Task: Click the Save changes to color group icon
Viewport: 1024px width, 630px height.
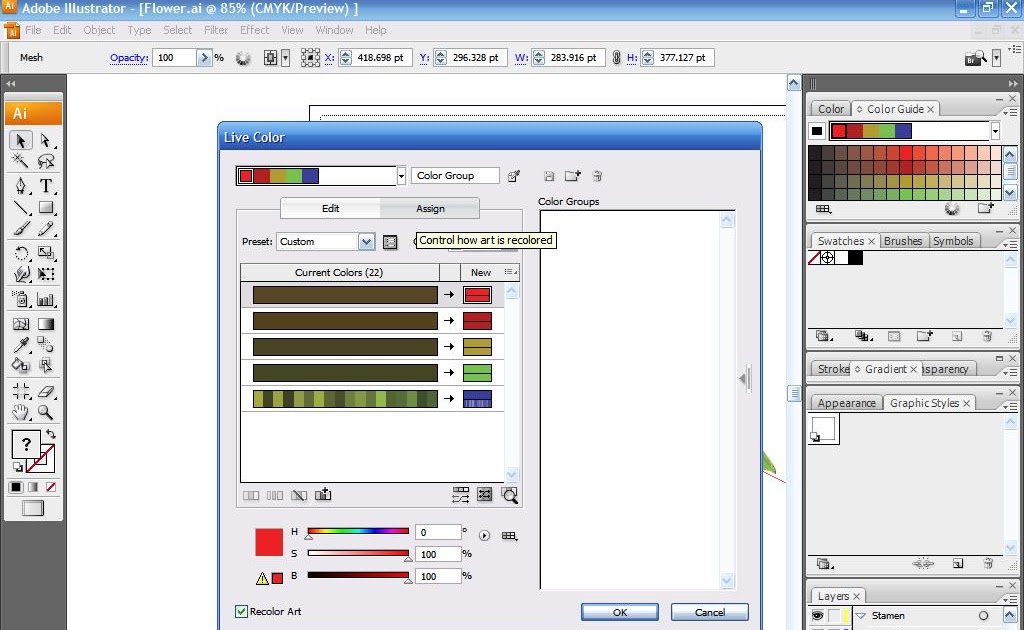Action: coord(549,176)
